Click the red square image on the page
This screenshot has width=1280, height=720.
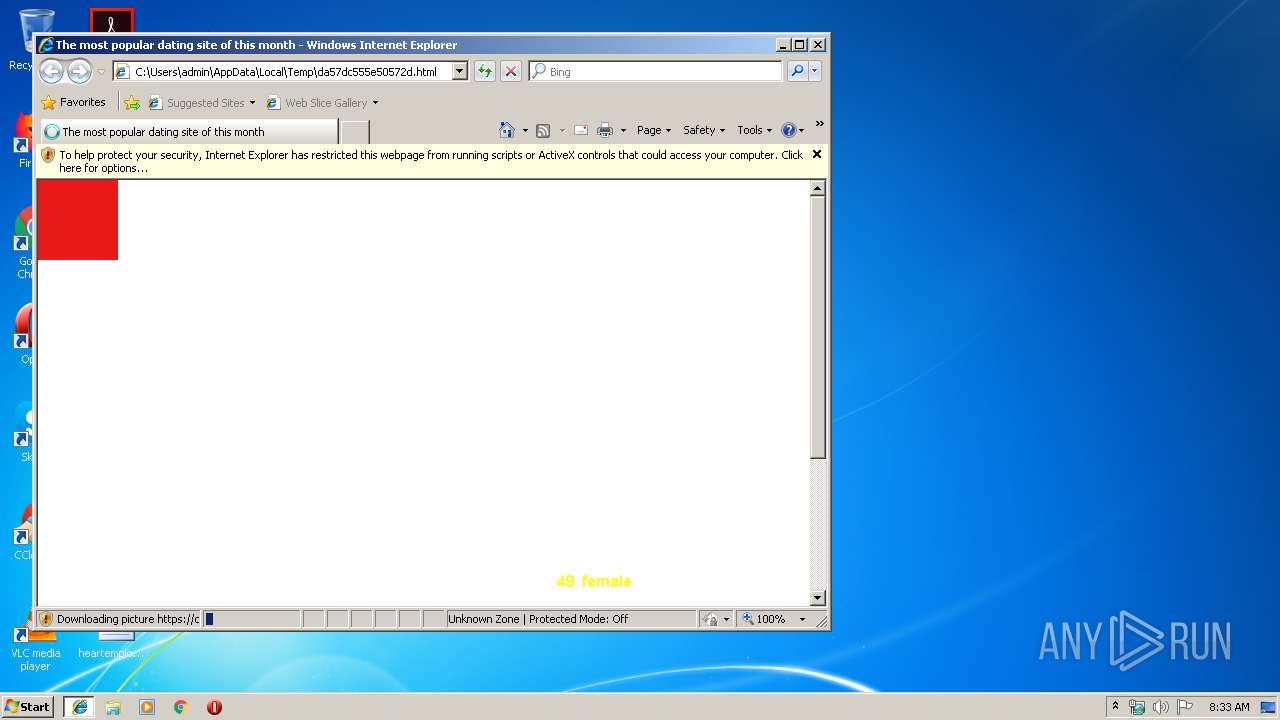coord(77,220)
